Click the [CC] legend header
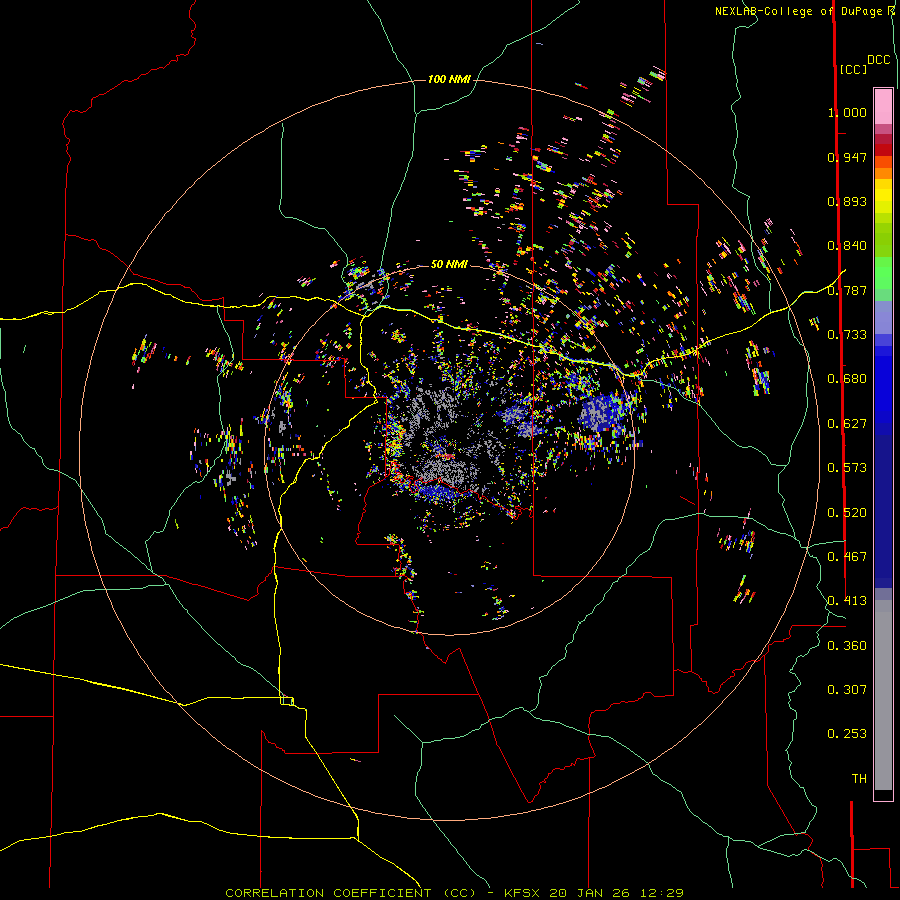The height and width of the screenshot is (900, 900). coord(853,69)
